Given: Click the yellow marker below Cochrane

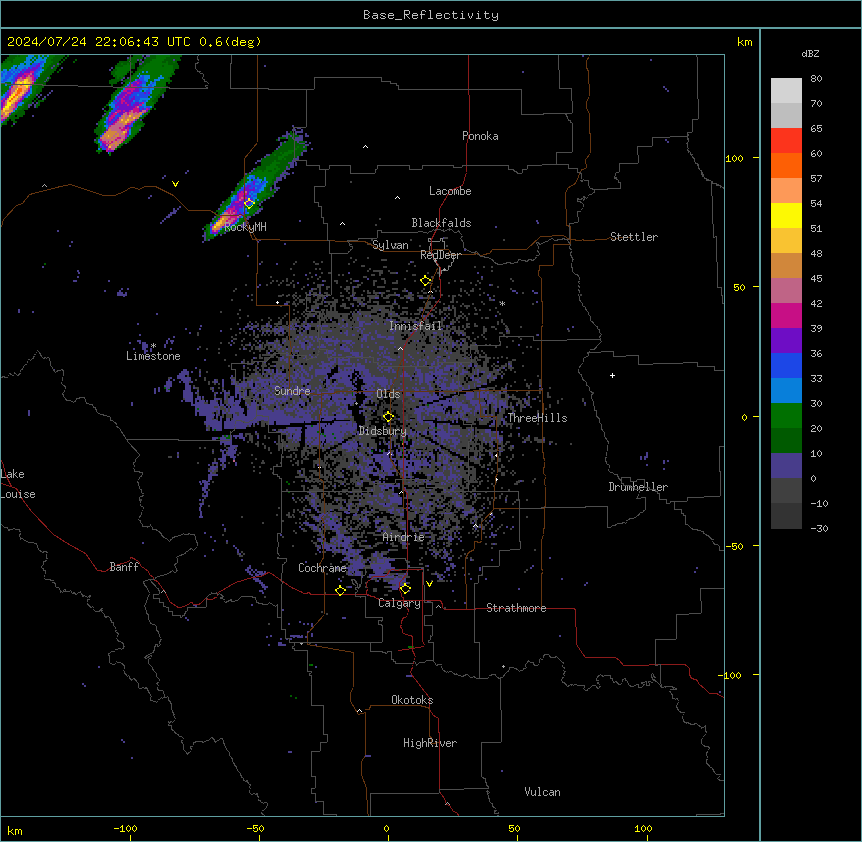Looking at the screenshot, I should [x=340, y=590].
